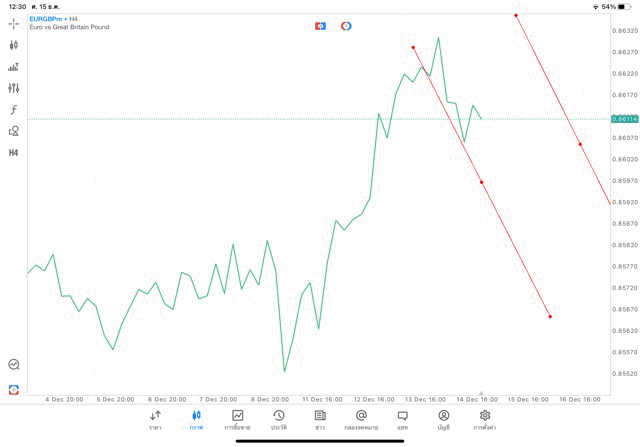Select the middle point of the right red trendline
This screenshot has width=640, height=447.
point(580,144)
